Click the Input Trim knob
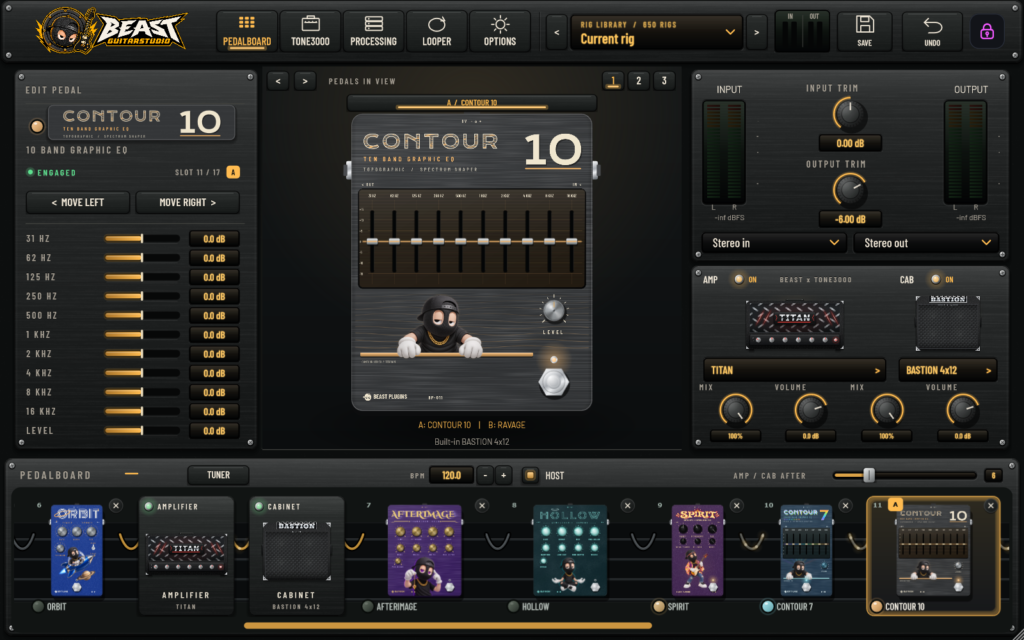This screenshot has height=640, width=1024. point(850,114)
